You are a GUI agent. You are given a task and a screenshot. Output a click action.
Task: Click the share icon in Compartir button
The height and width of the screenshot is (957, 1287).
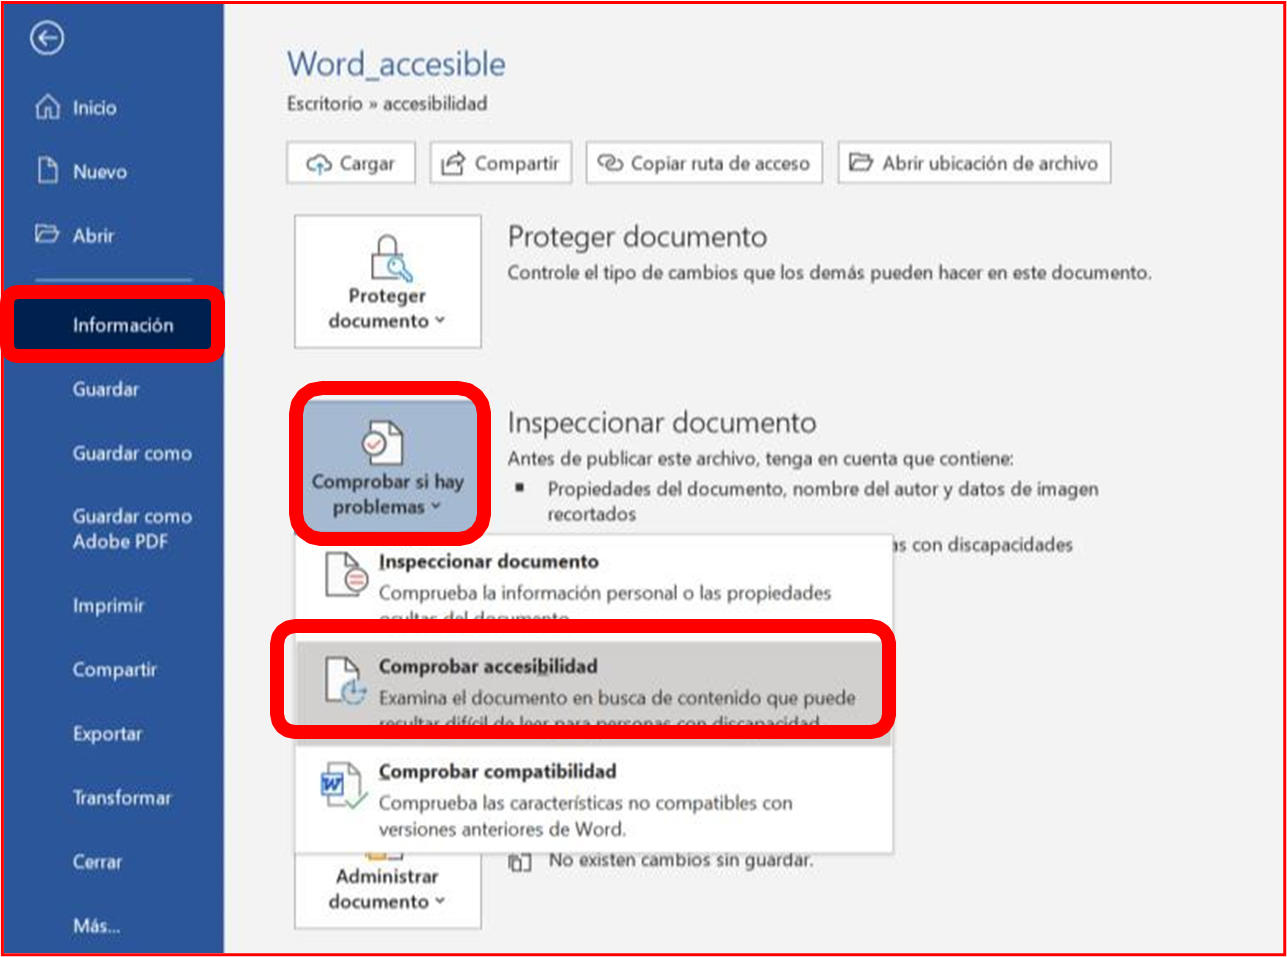(453, 163)
